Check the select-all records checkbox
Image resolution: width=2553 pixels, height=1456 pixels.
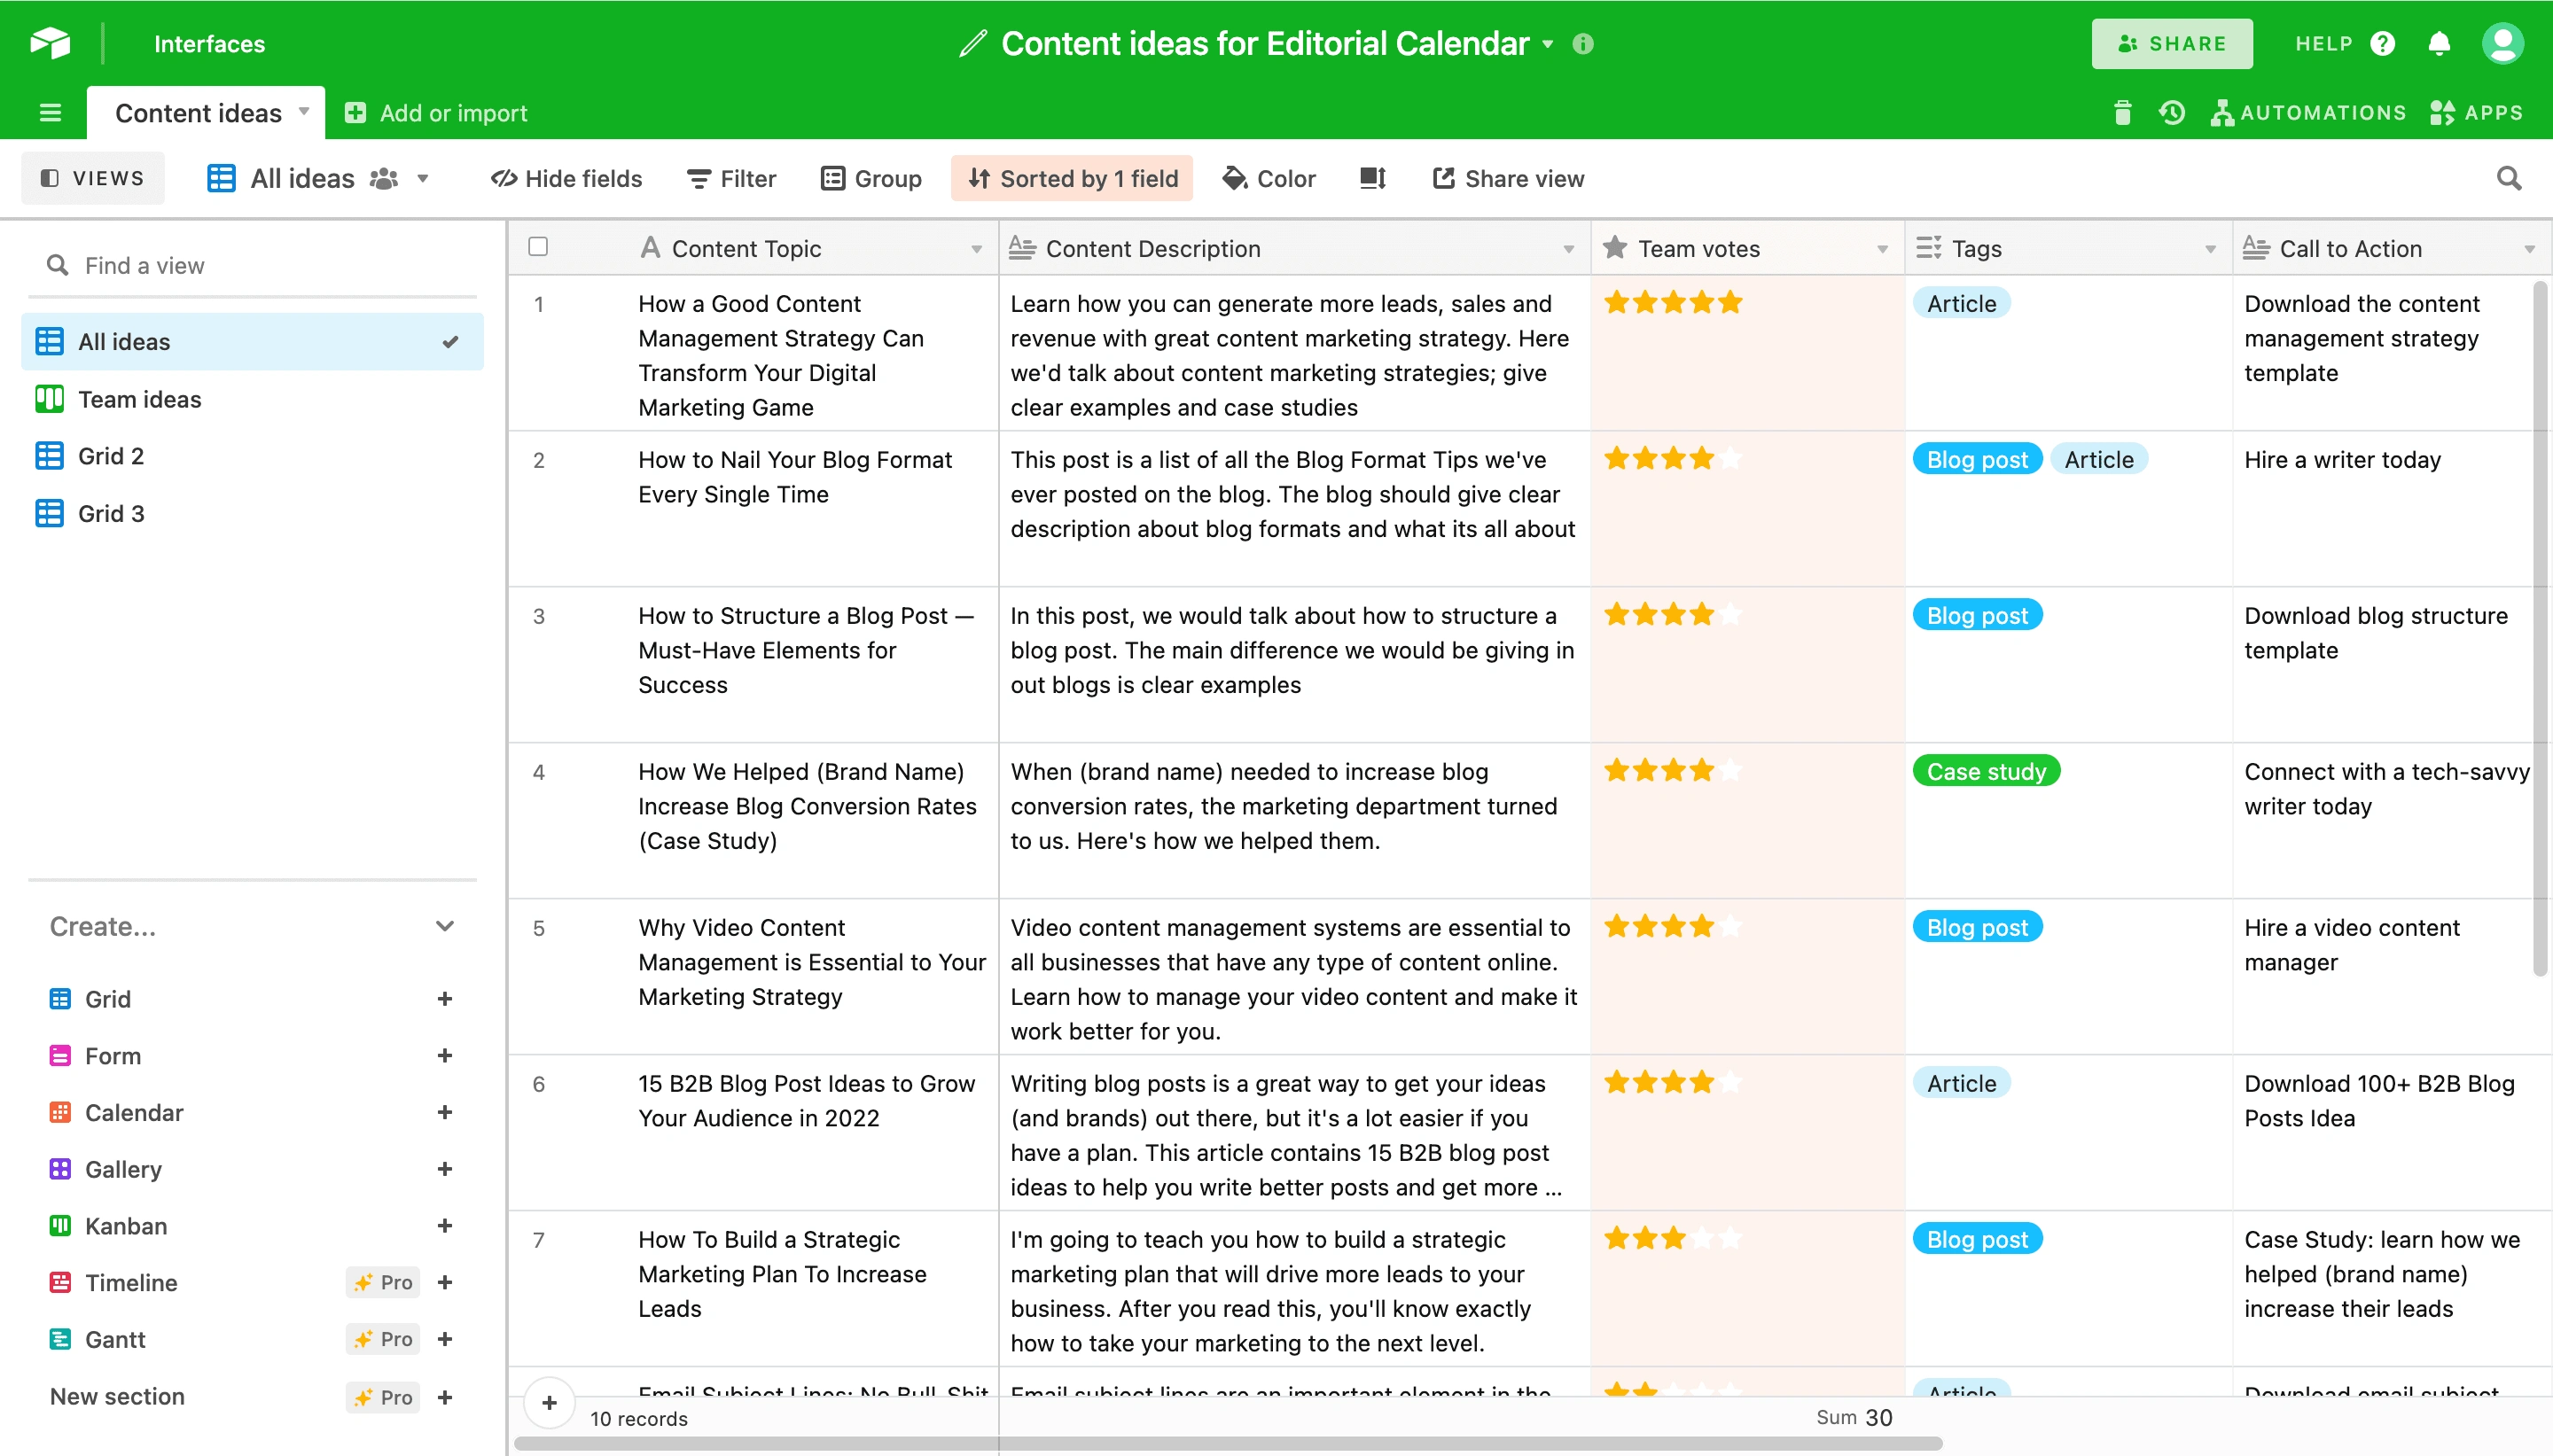(x=538, y=247)
